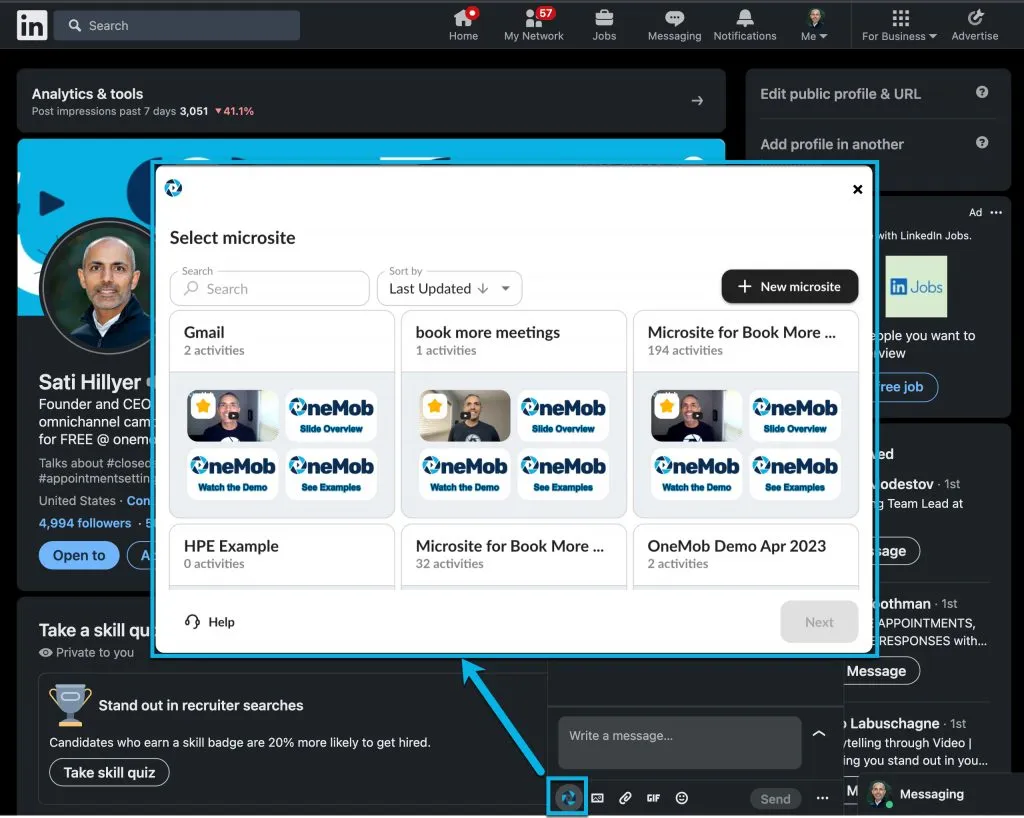Click help icon for Edit public profile
The image size is (1024, 818).
[982, 92]
